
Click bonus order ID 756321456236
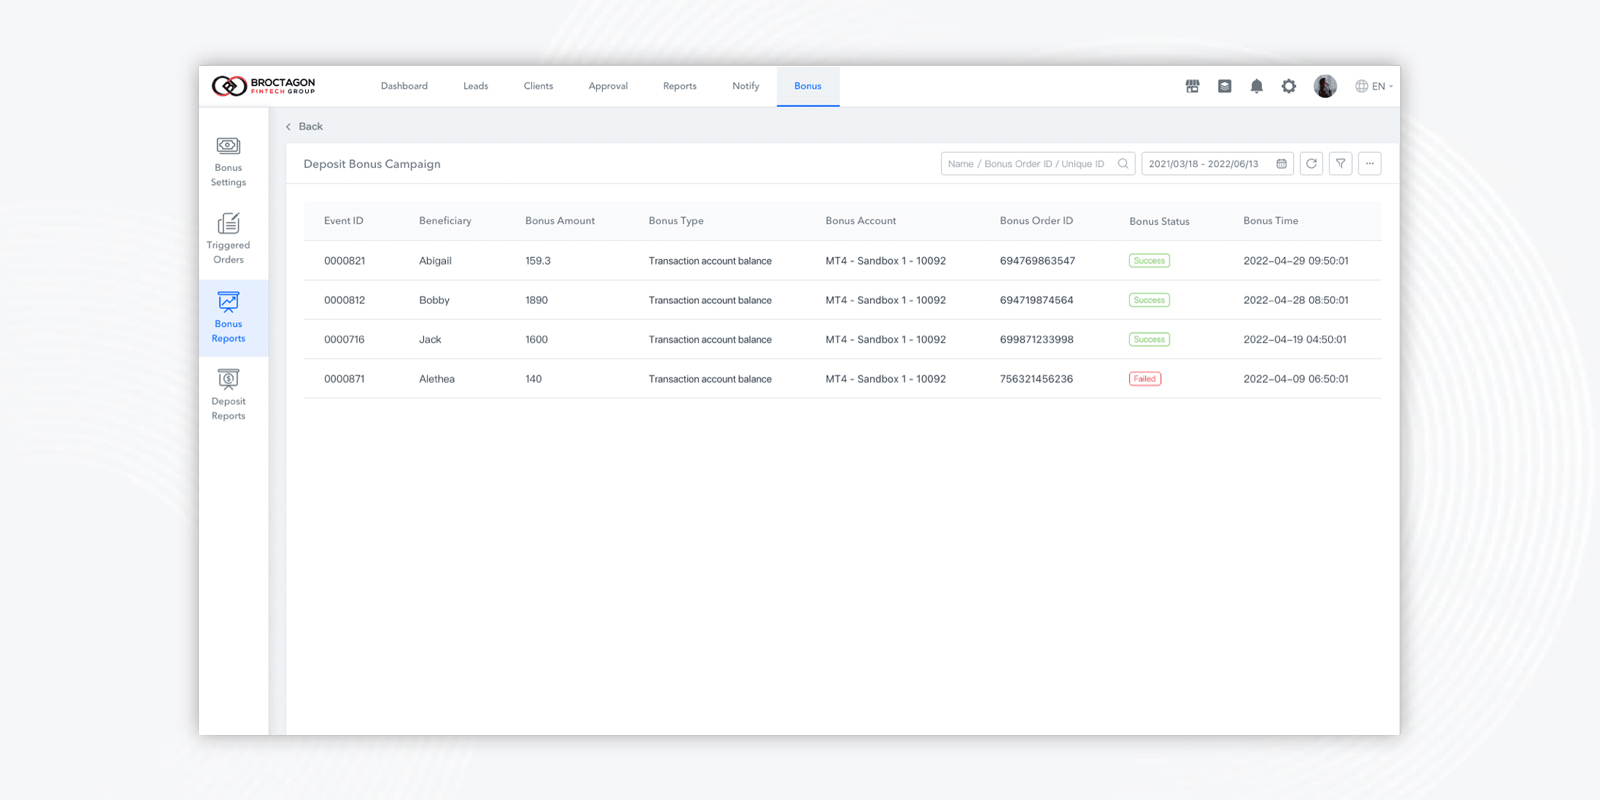click(x=1036, y=379)
